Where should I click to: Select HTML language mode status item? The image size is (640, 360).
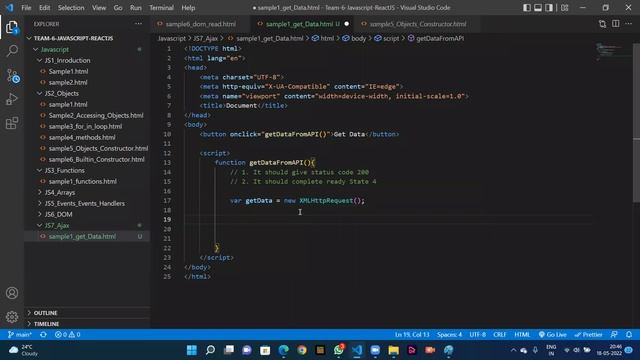point(522,335)
